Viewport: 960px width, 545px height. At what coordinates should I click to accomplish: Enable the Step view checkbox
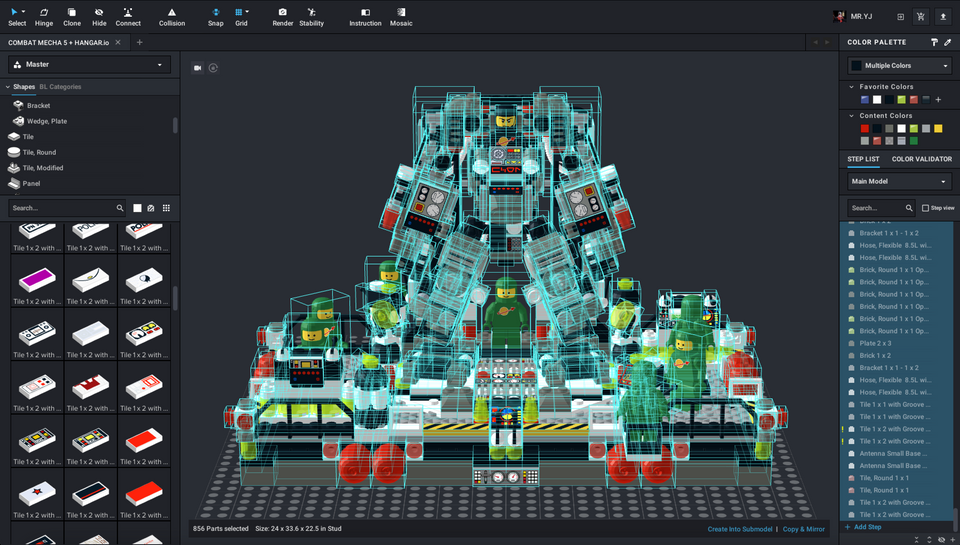[925, 208]
